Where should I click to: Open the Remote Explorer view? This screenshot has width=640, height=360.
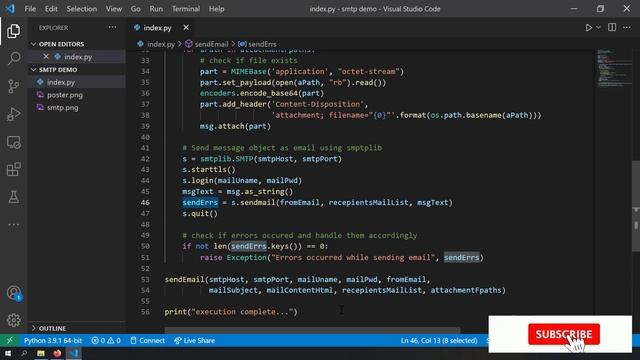pos(13,142)
